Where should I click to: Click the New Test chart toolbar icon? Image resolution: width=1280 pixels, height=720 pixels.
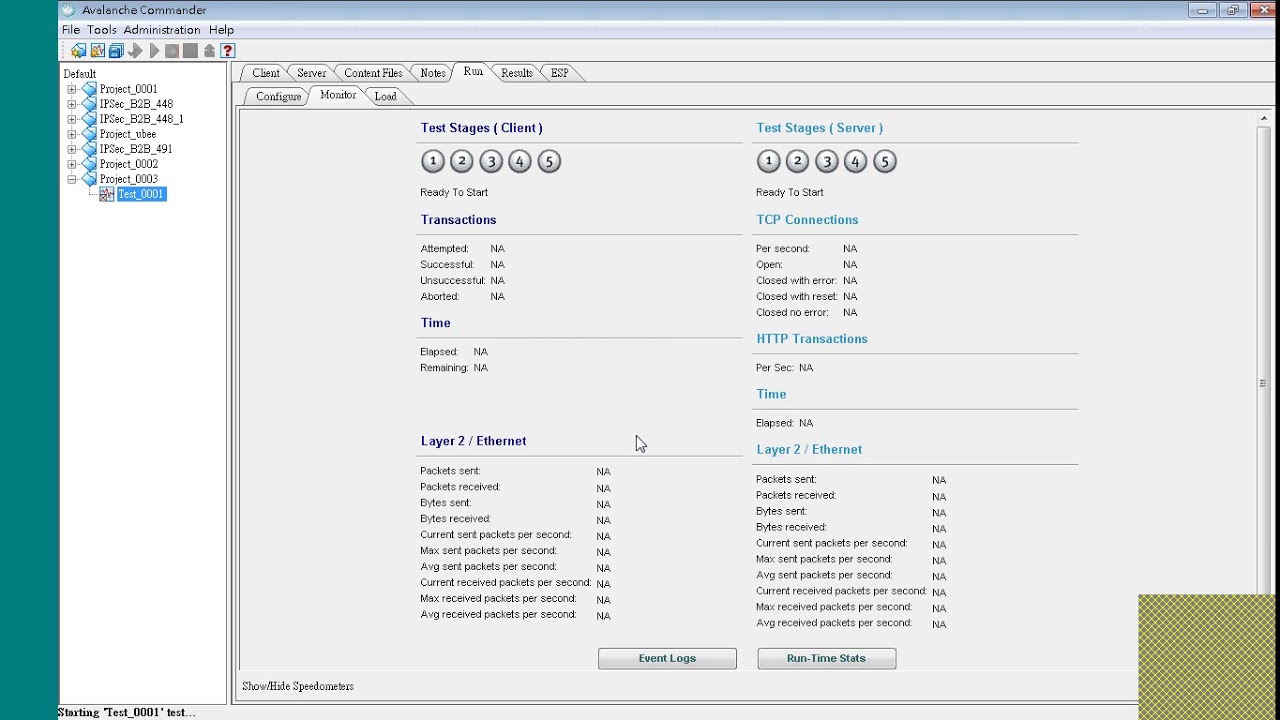[x=97, y=51]
